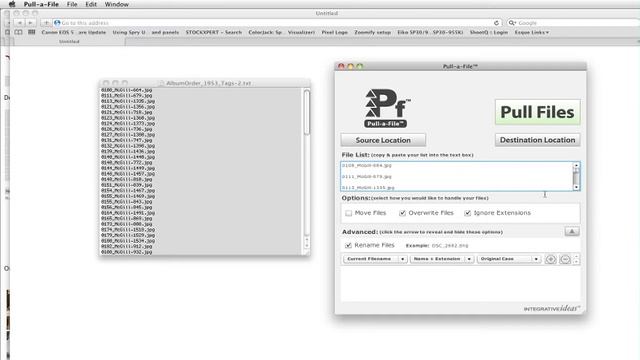Viewport: 640px width, 360px height.
Task: Click the Pull-a-File window title bar
Action: (x=460, y=66)
